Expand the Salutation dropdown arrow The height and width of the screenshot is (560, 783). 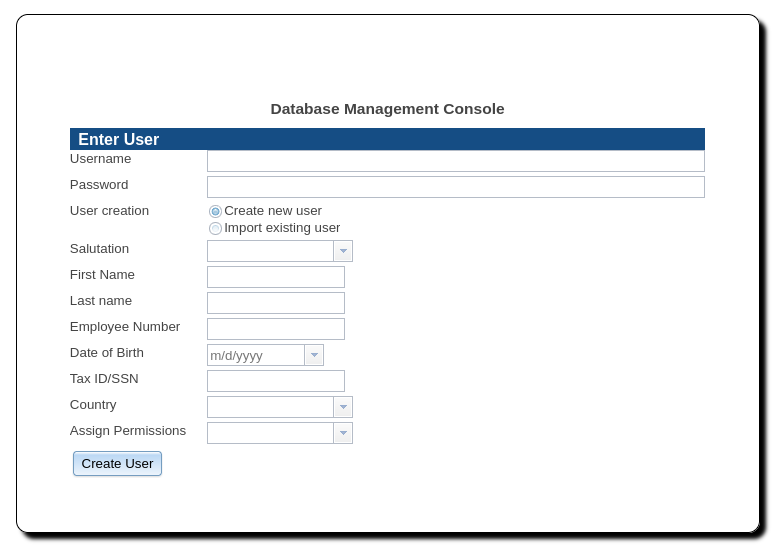coord(343,251)
